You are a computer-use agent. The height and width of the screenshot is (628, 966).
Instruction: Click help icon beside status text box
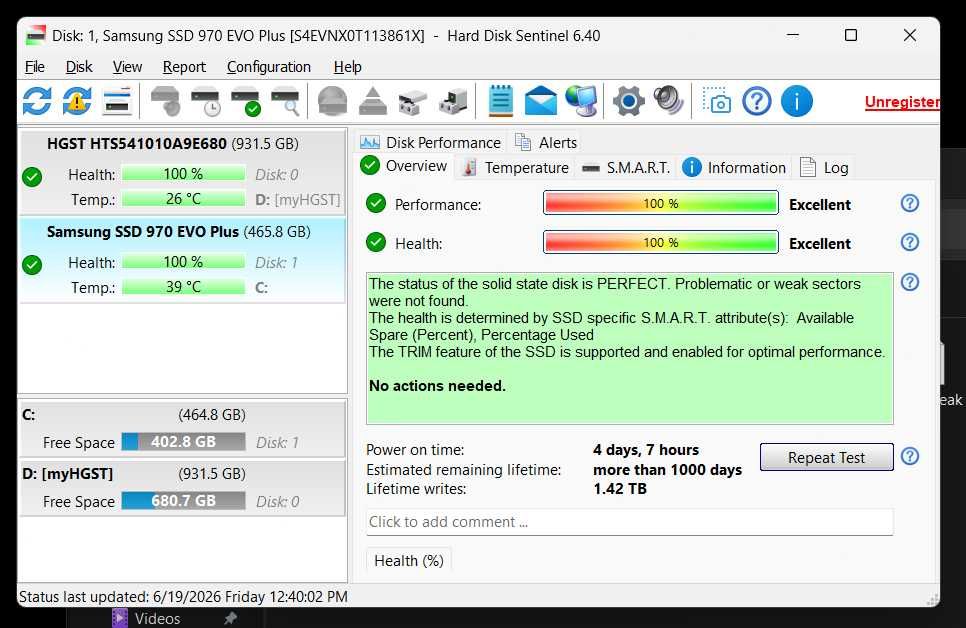[909, 282]
